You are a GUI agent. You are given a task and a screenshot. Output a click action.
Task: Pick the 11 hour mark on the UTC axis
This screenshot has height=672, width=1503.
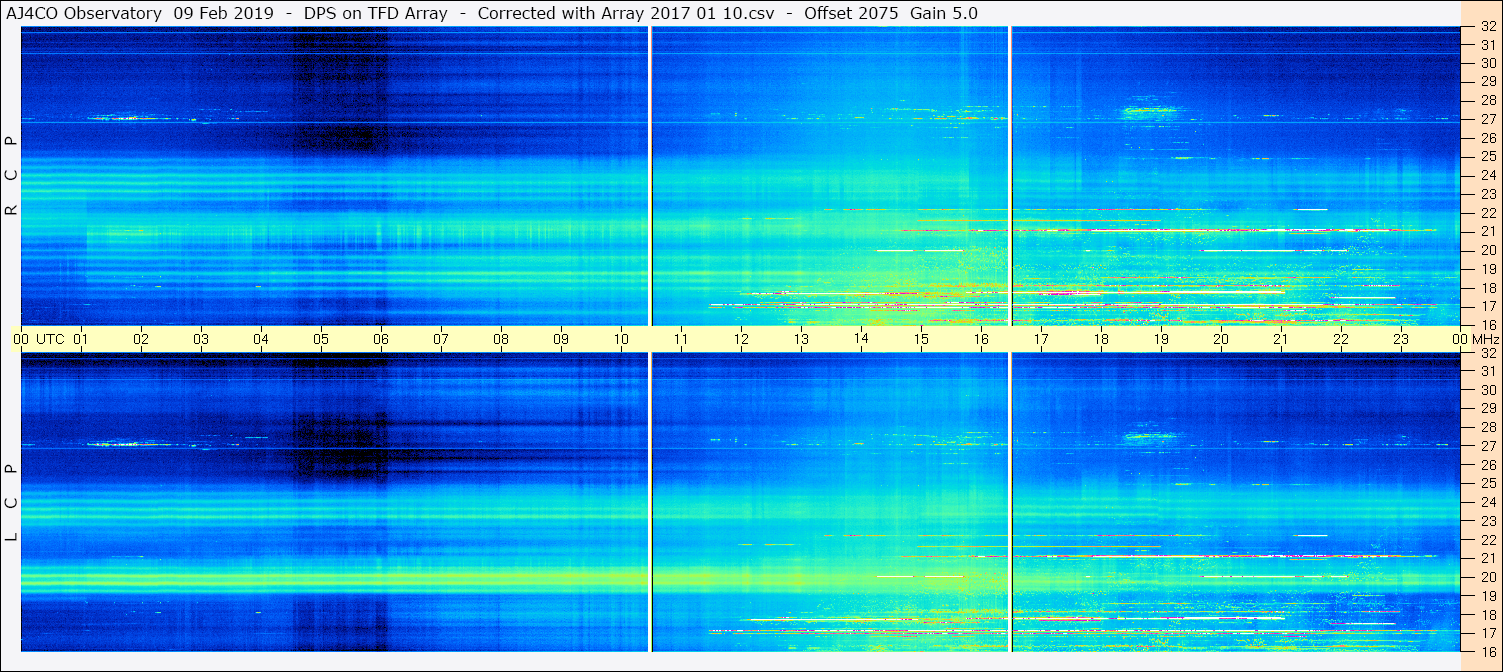point(681,339)
